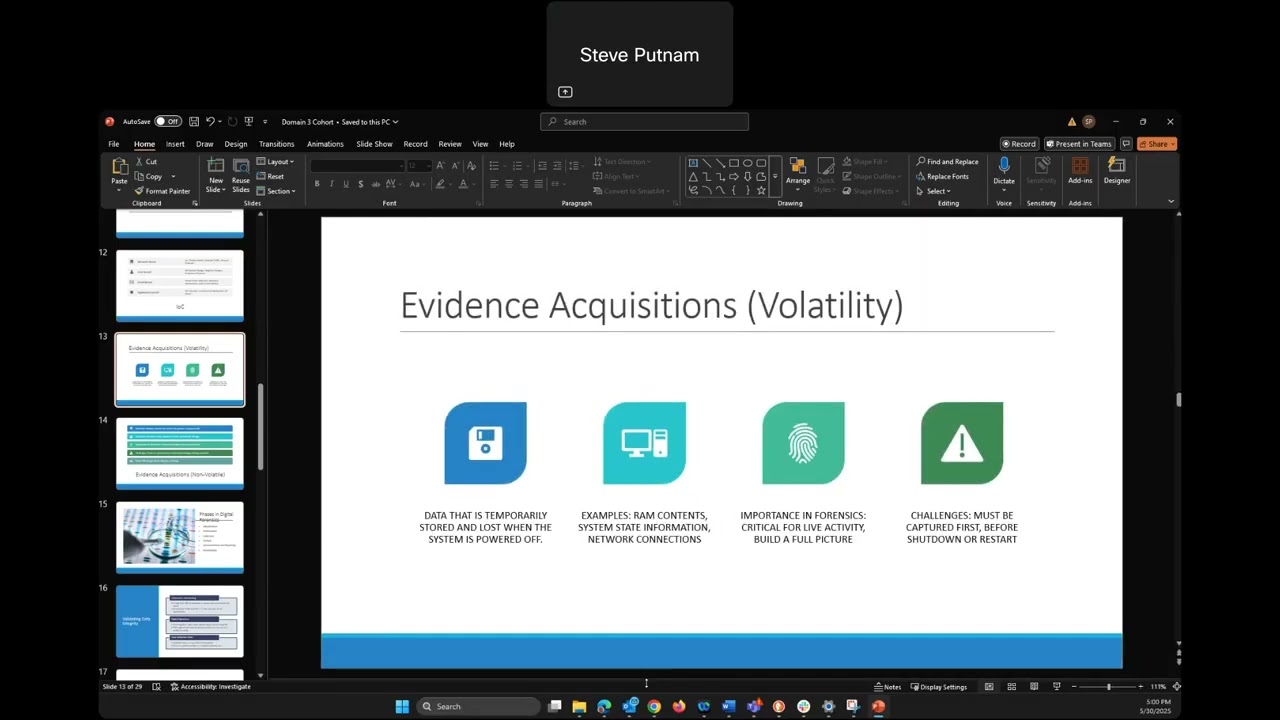
Task: Toggle the Notes pane in status bar
Action: pos(888,687)
